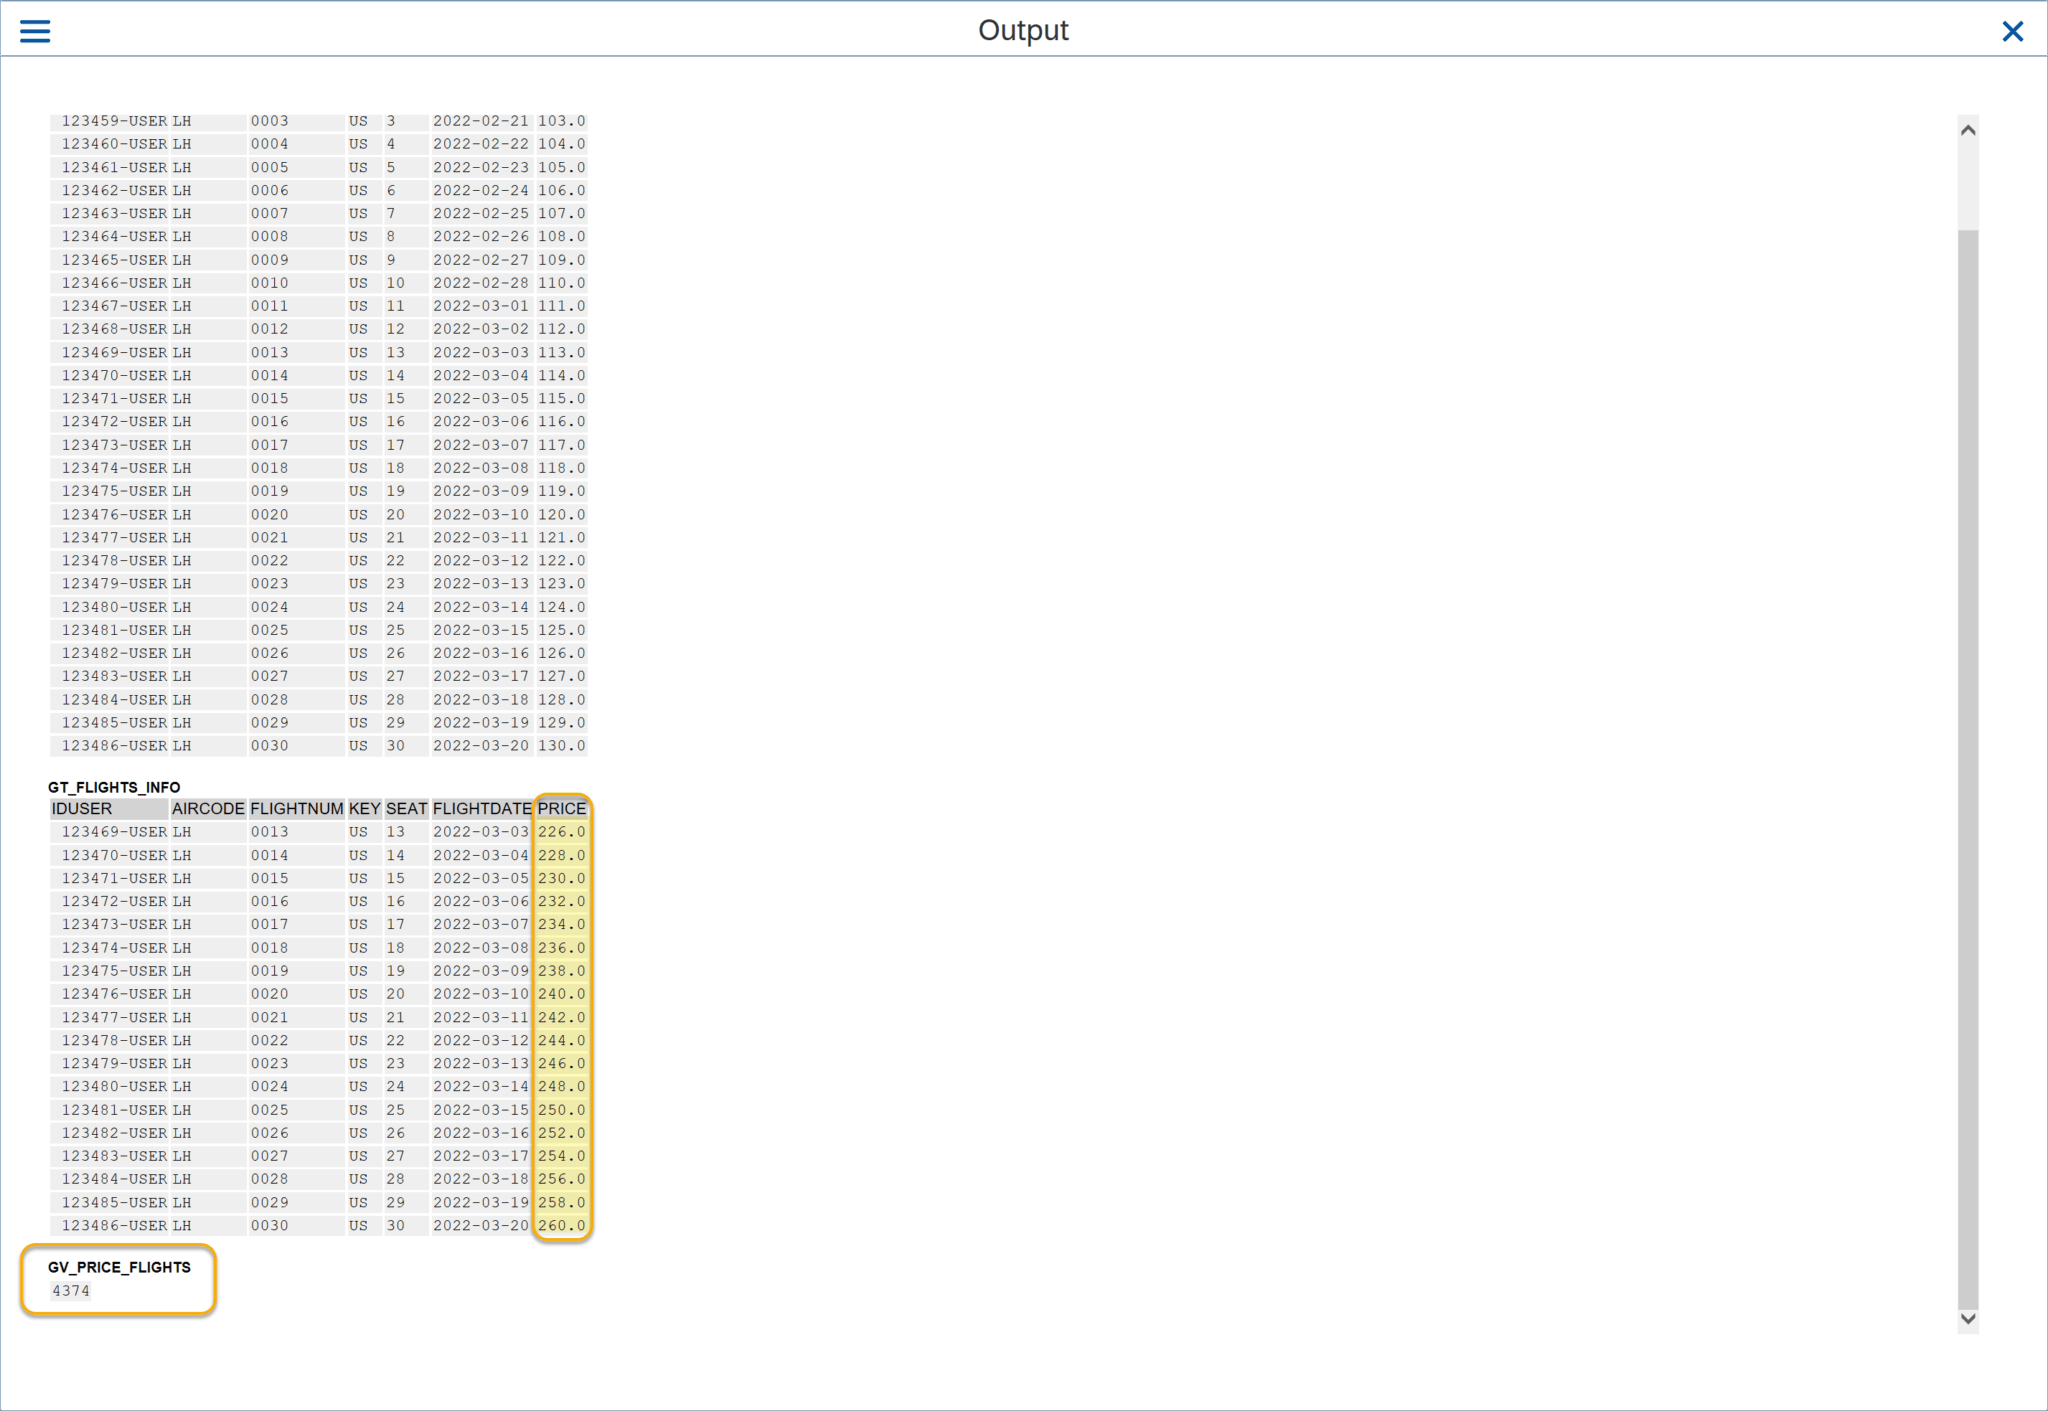Select the IDUSER column header

(80, 808)
